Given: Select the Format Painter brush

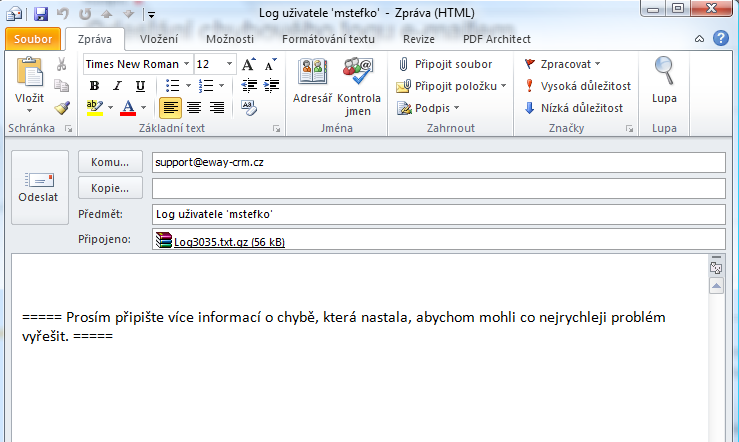Looking at the screenshot, I should coord(62,108).
